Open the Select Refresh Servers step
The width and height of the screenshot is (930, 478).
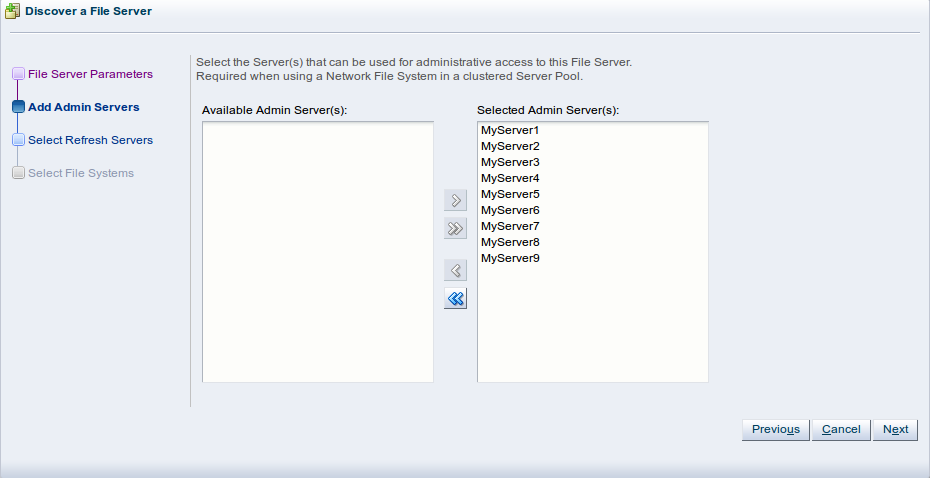coord(90,140)
